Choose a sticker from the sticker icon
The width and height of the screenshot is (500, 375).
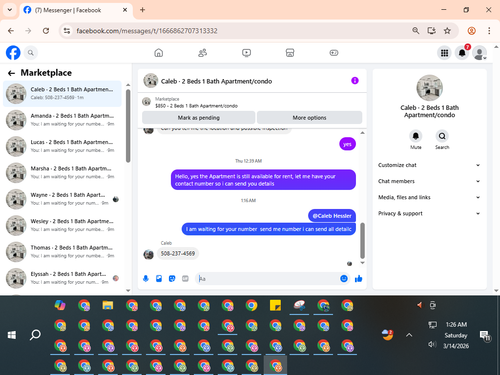pyautogui.click(x=172, y=279)
